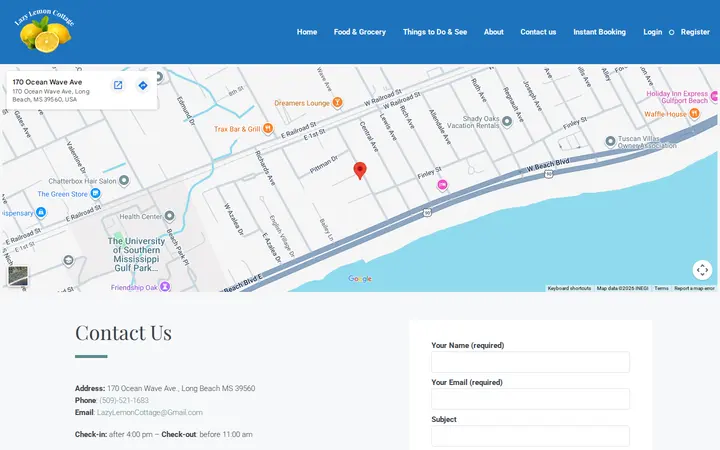
Task: Click the Tuscan Villas marker icon
Action: tap(610, 141)
